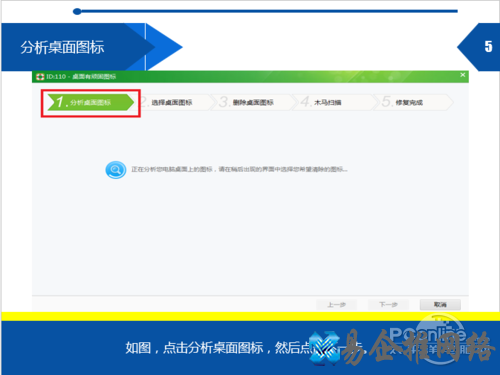
Task: Click the 上一步 button
Action: [x=337, y=305]
